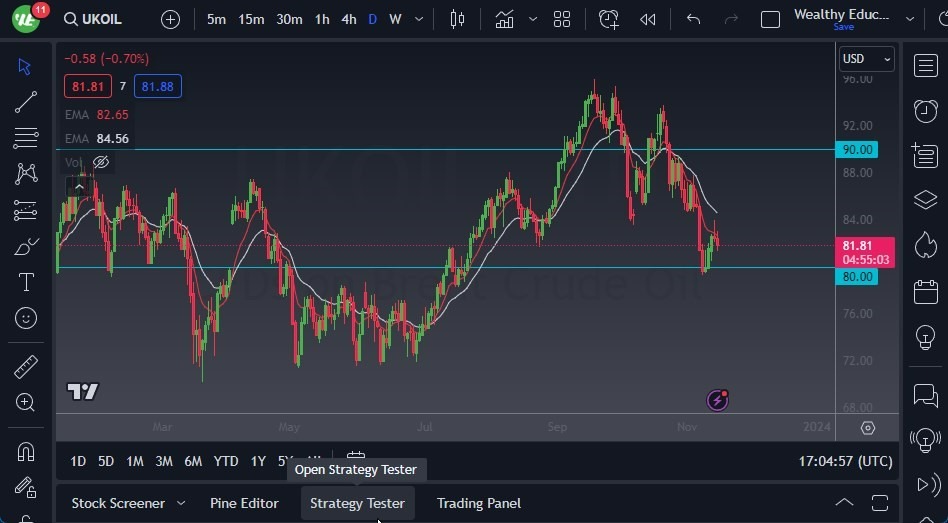Open the Fibonacci retracement tools
The image size is (948, 523).
(26, 137)
